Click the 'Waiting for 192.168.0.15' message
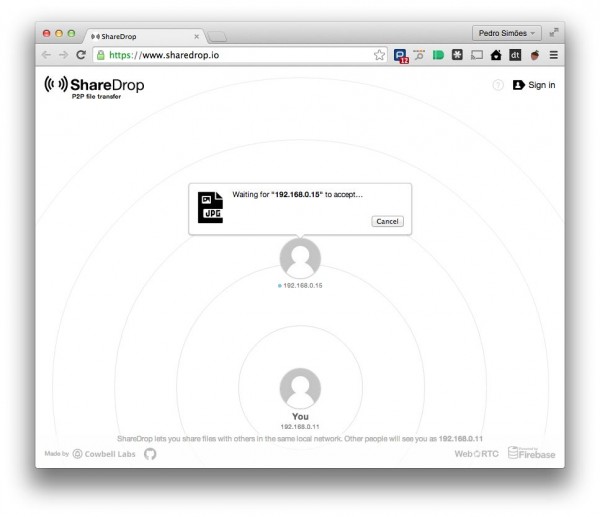The width and height of the screenshot is (600, 517). [297, 194]
